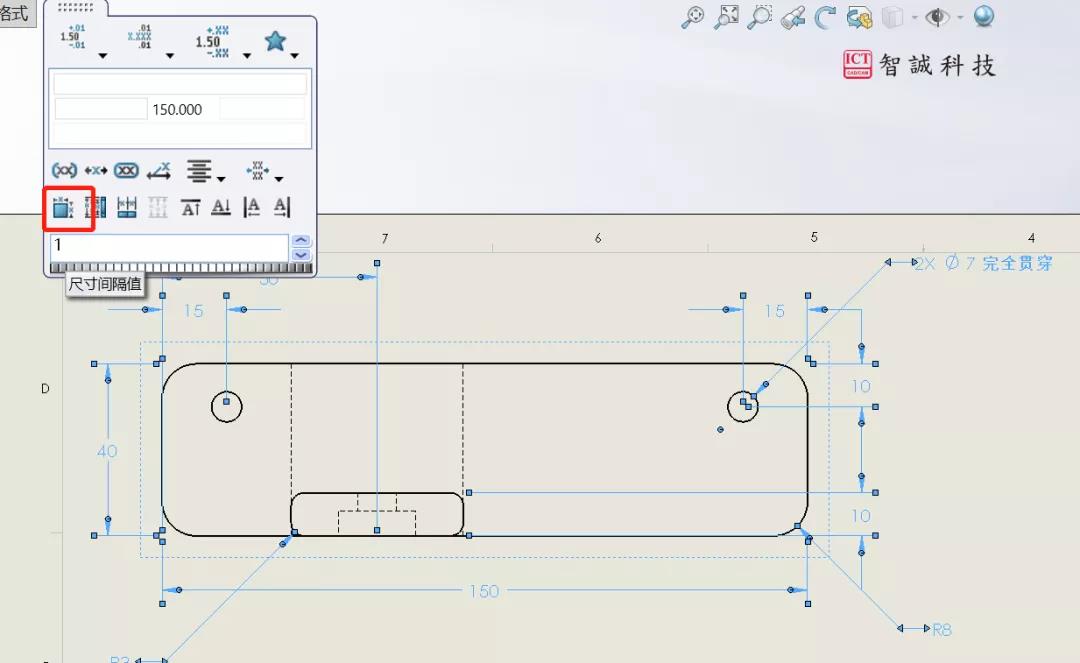Right justify the dimension text
The image size is (1080, 663).
click(x=282, y=207)
